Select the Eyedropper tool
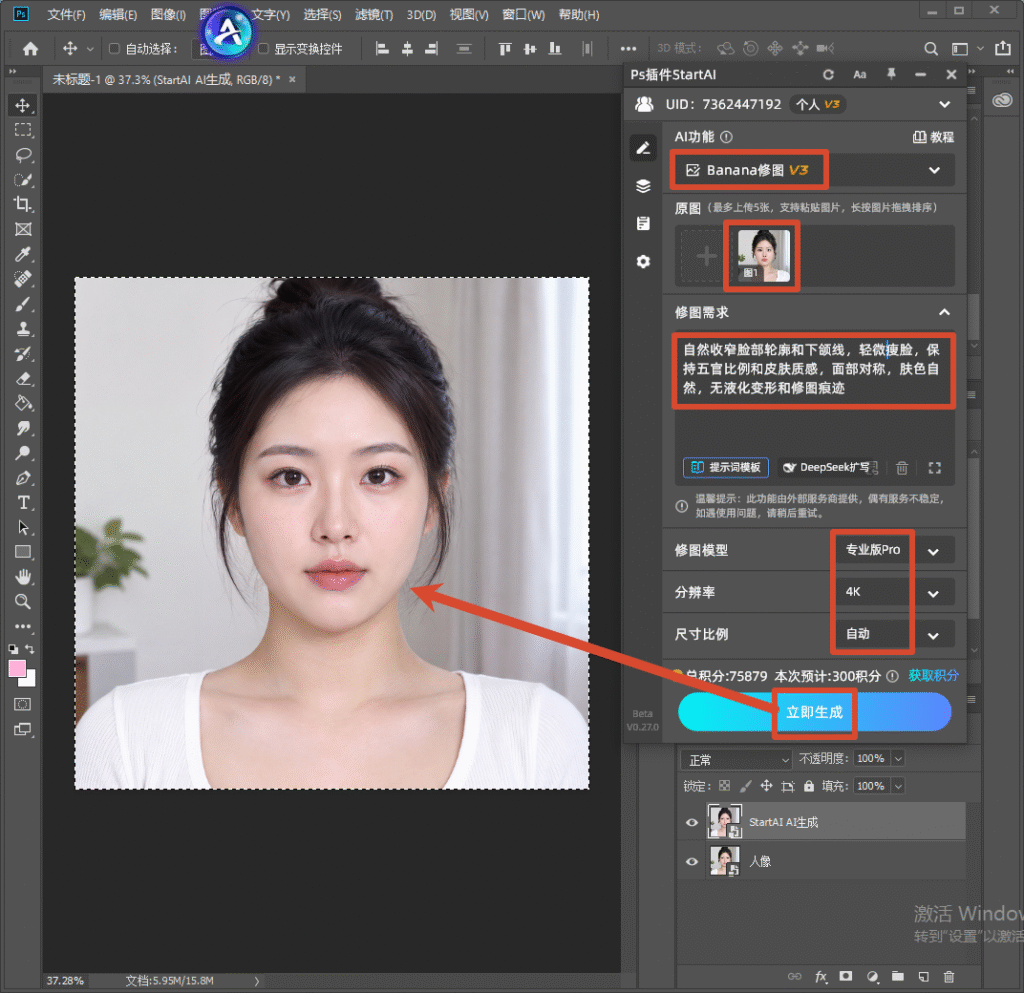Screen dimensions: 1024x993 tap(23, 254)
